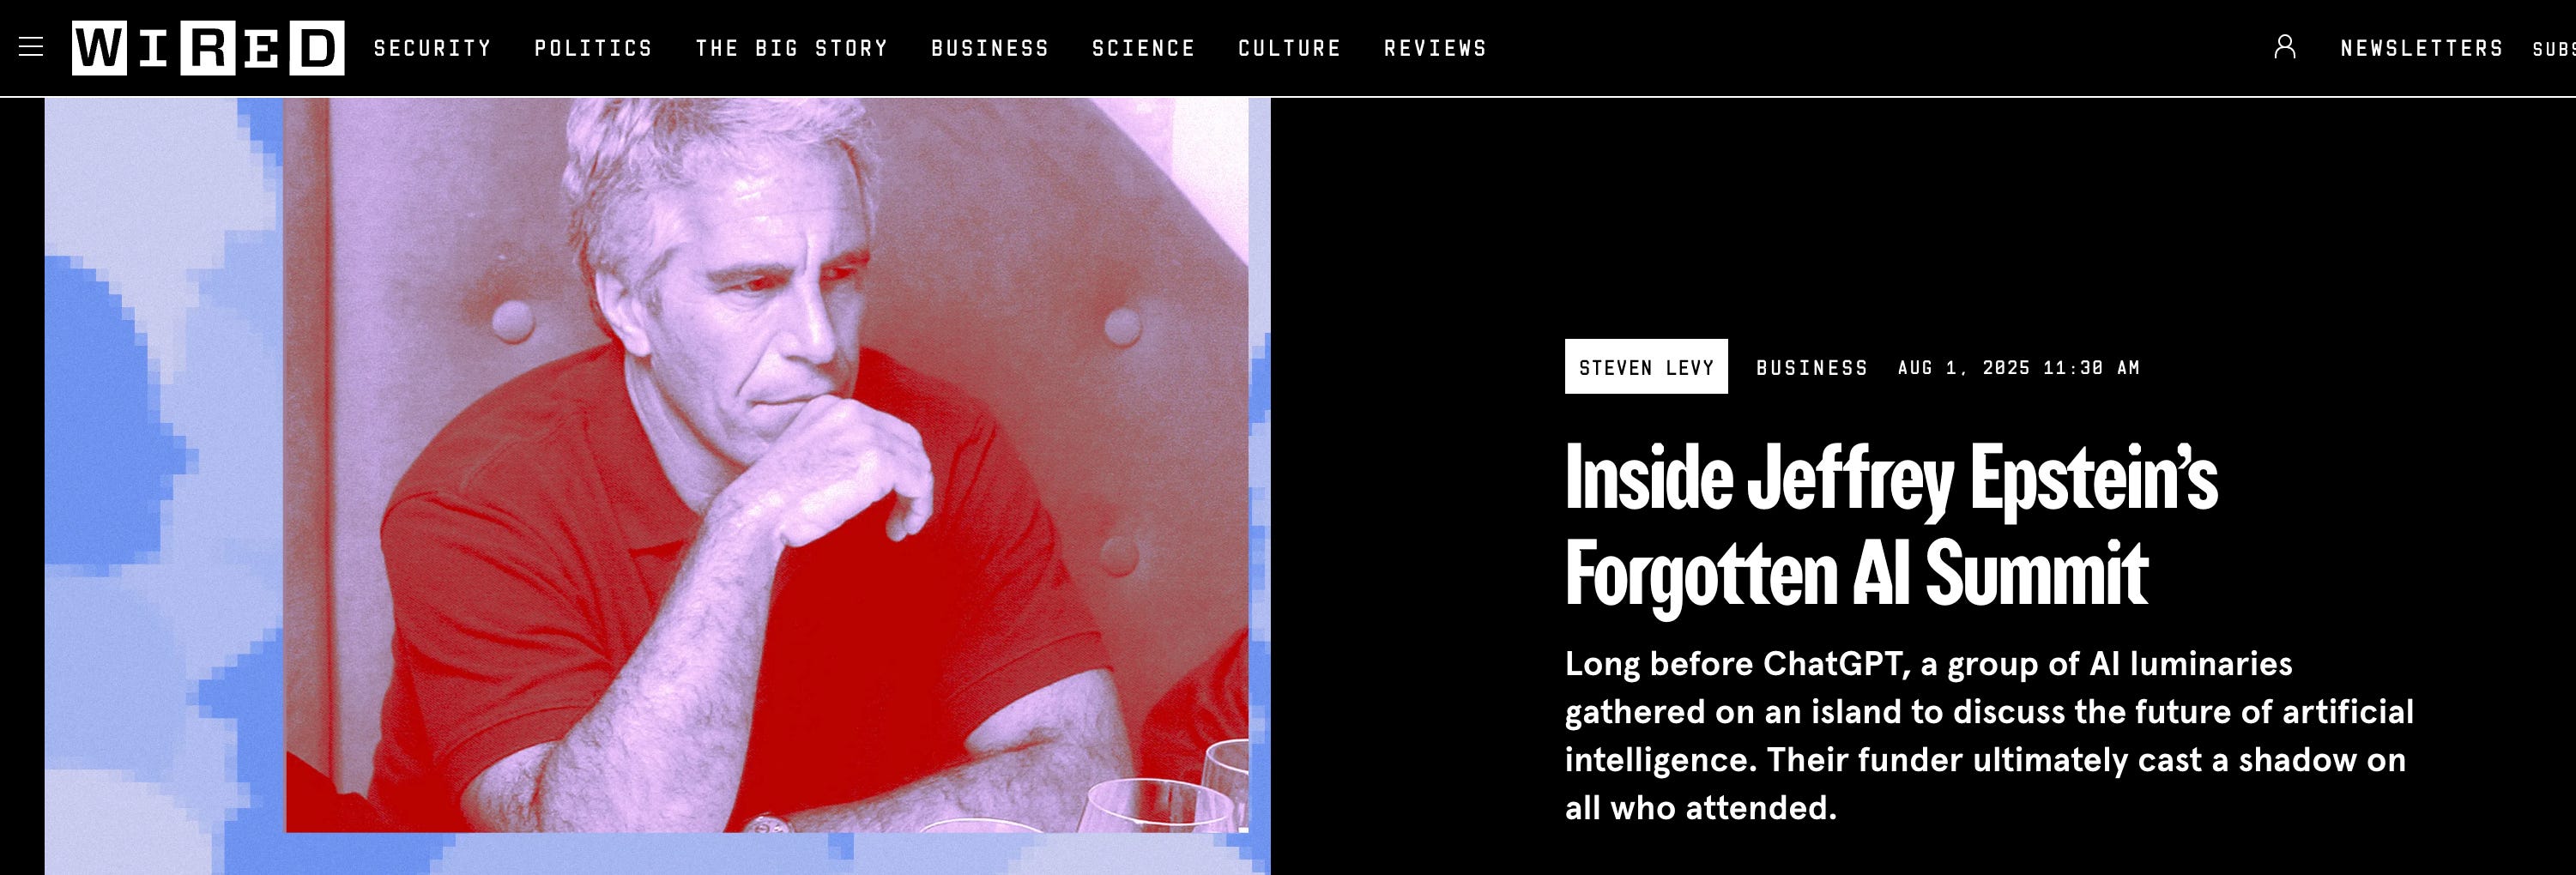Select The Big Story in navigation

pyautogui.click(x=791, y=48)
